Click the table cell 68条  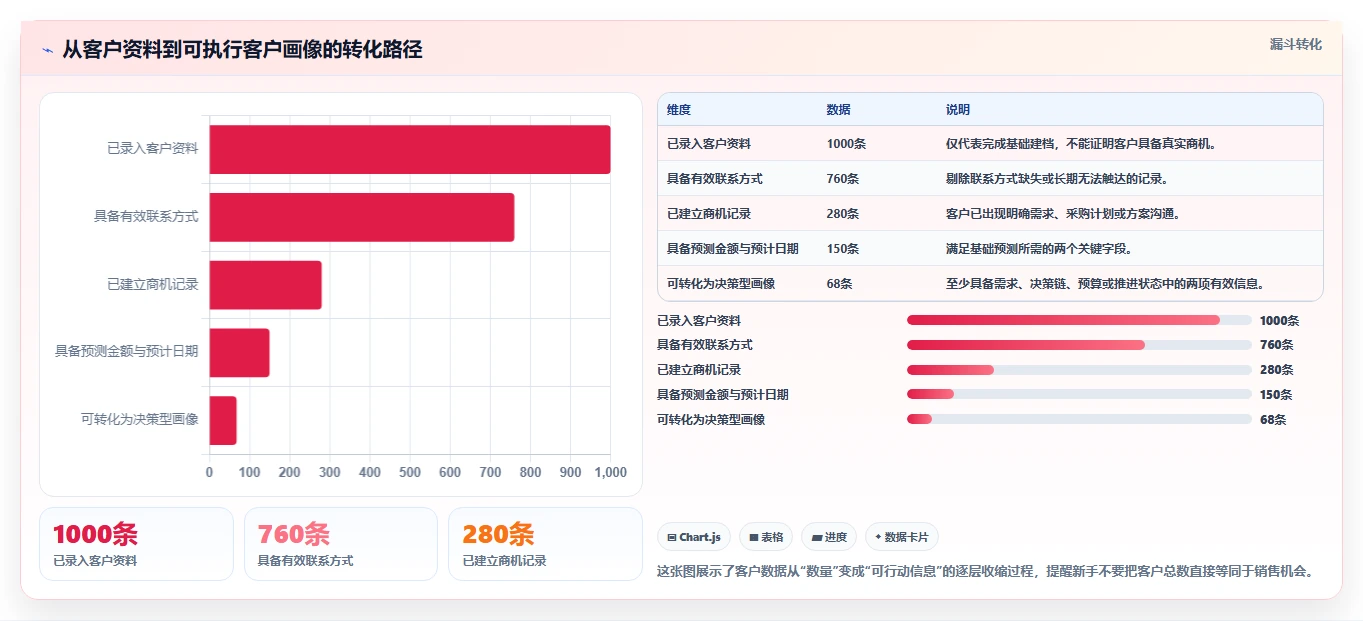tap(840, 284)
